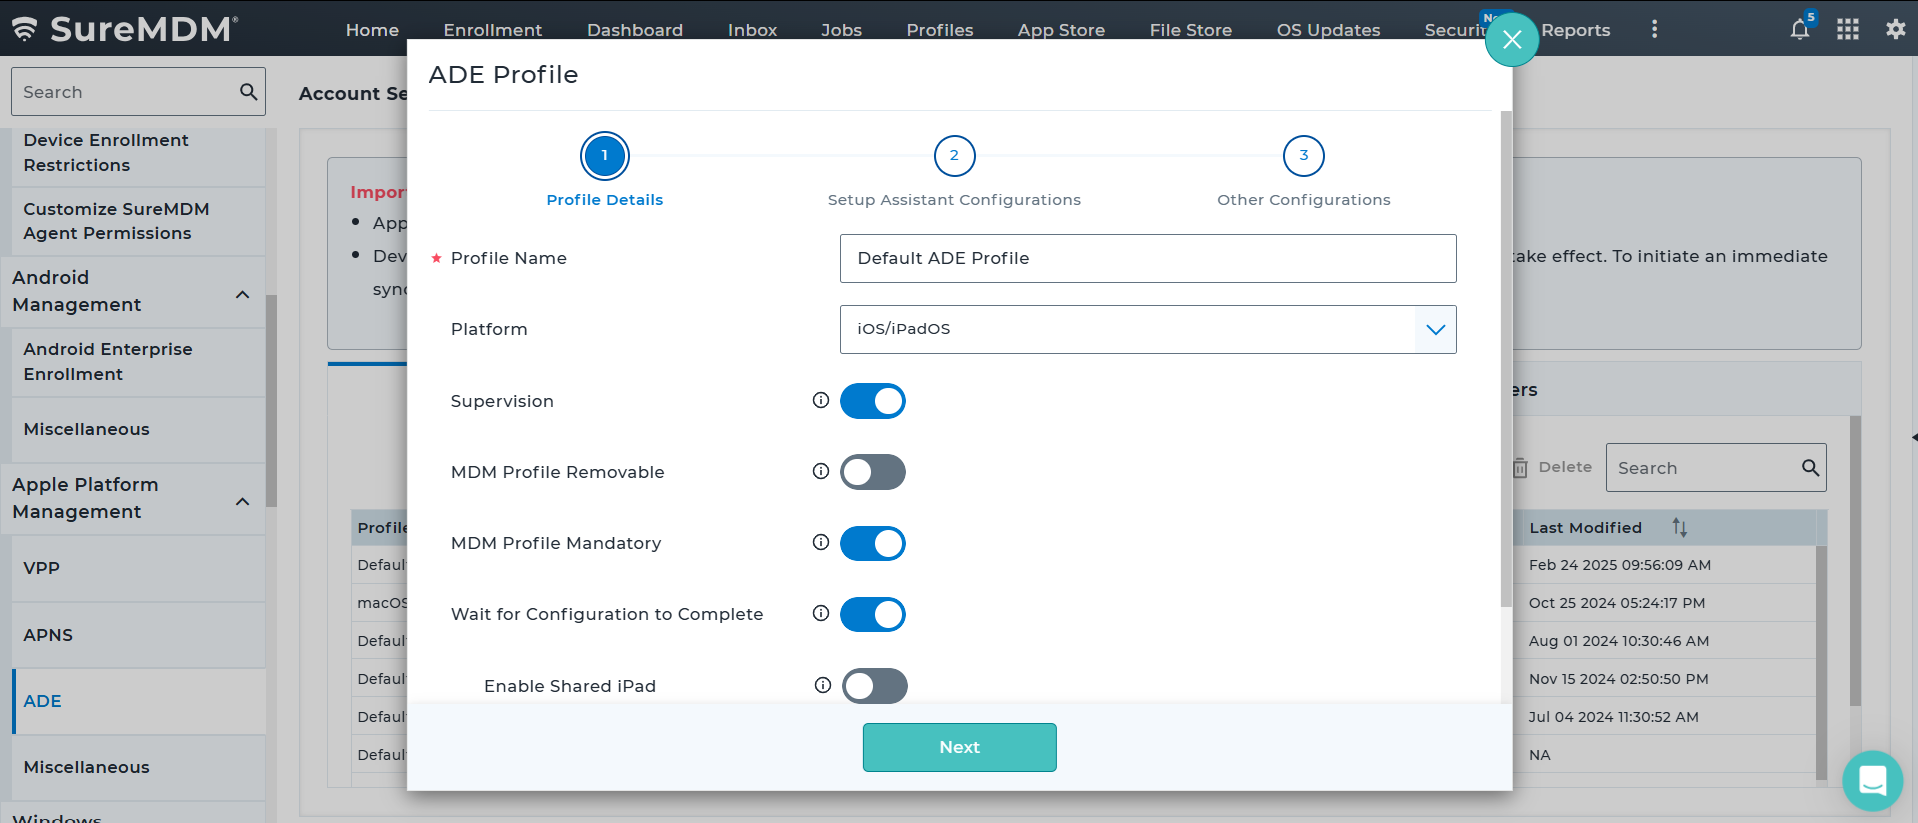Click the MDM Profile Removable info icon

tap(821, 471)
